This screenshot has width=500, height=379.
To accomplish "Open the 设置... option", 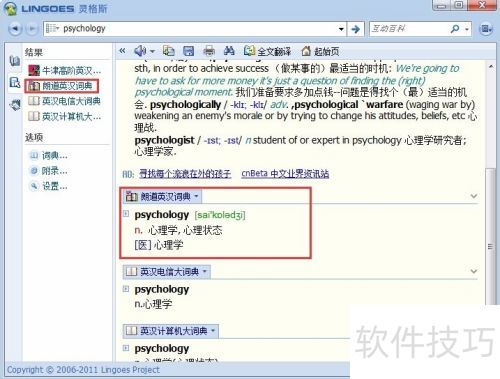I will (x=49, y=186).
